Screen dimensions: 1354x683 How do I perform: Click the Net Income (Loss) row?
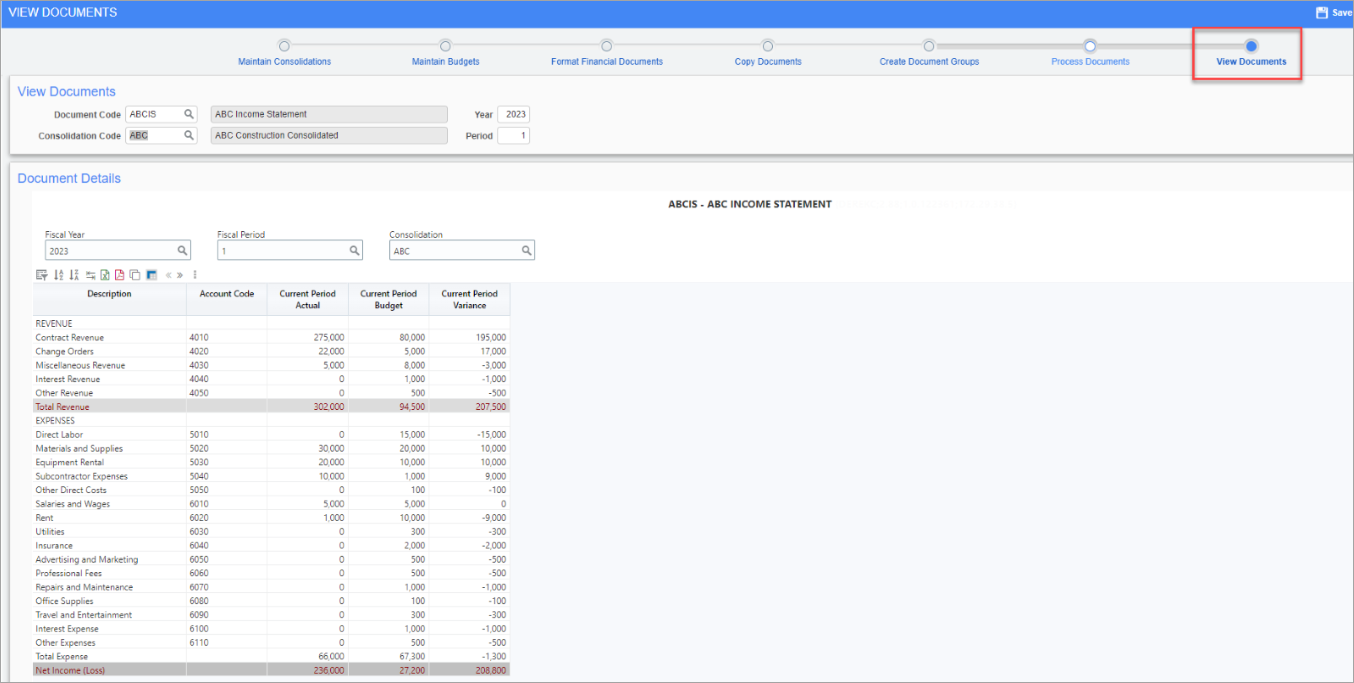click(271, 671)
